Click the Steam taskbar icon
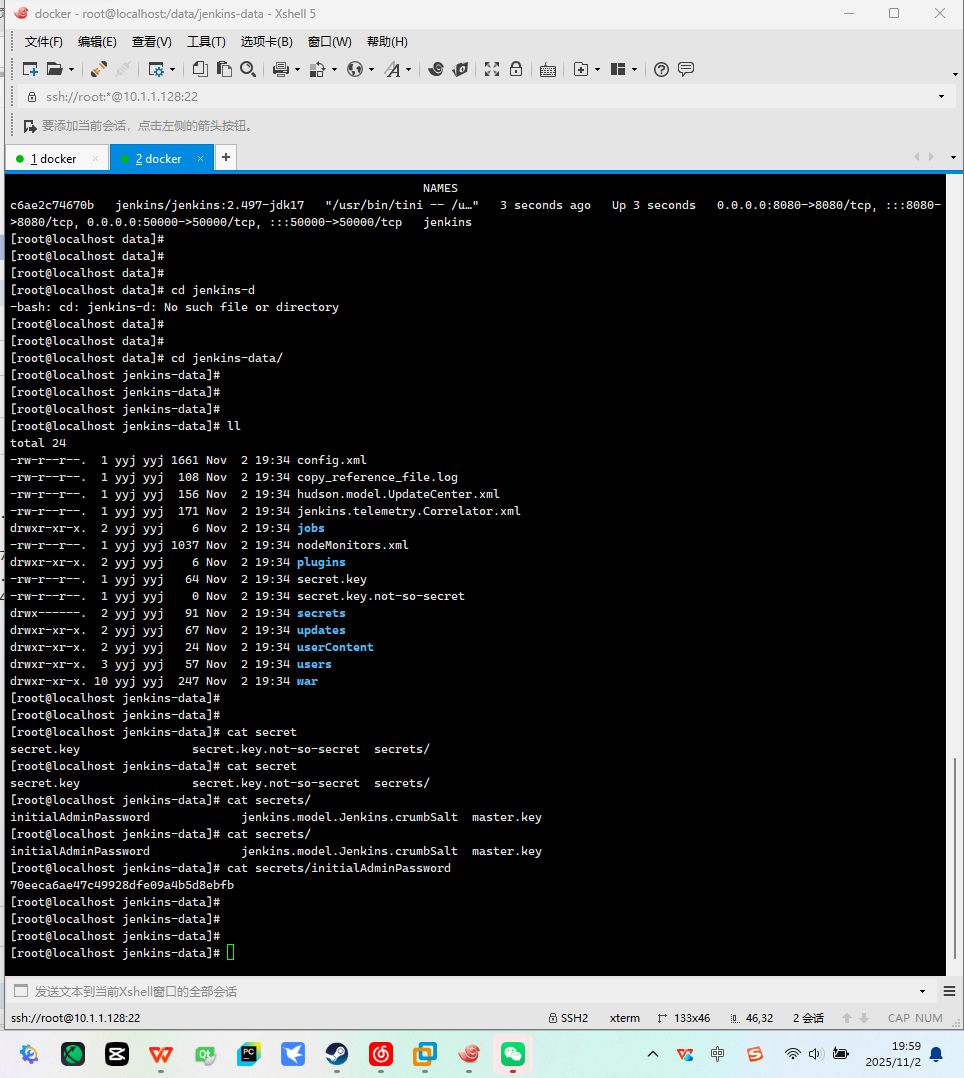Viewport: 964px width, 1078px height. [337, 1054]
